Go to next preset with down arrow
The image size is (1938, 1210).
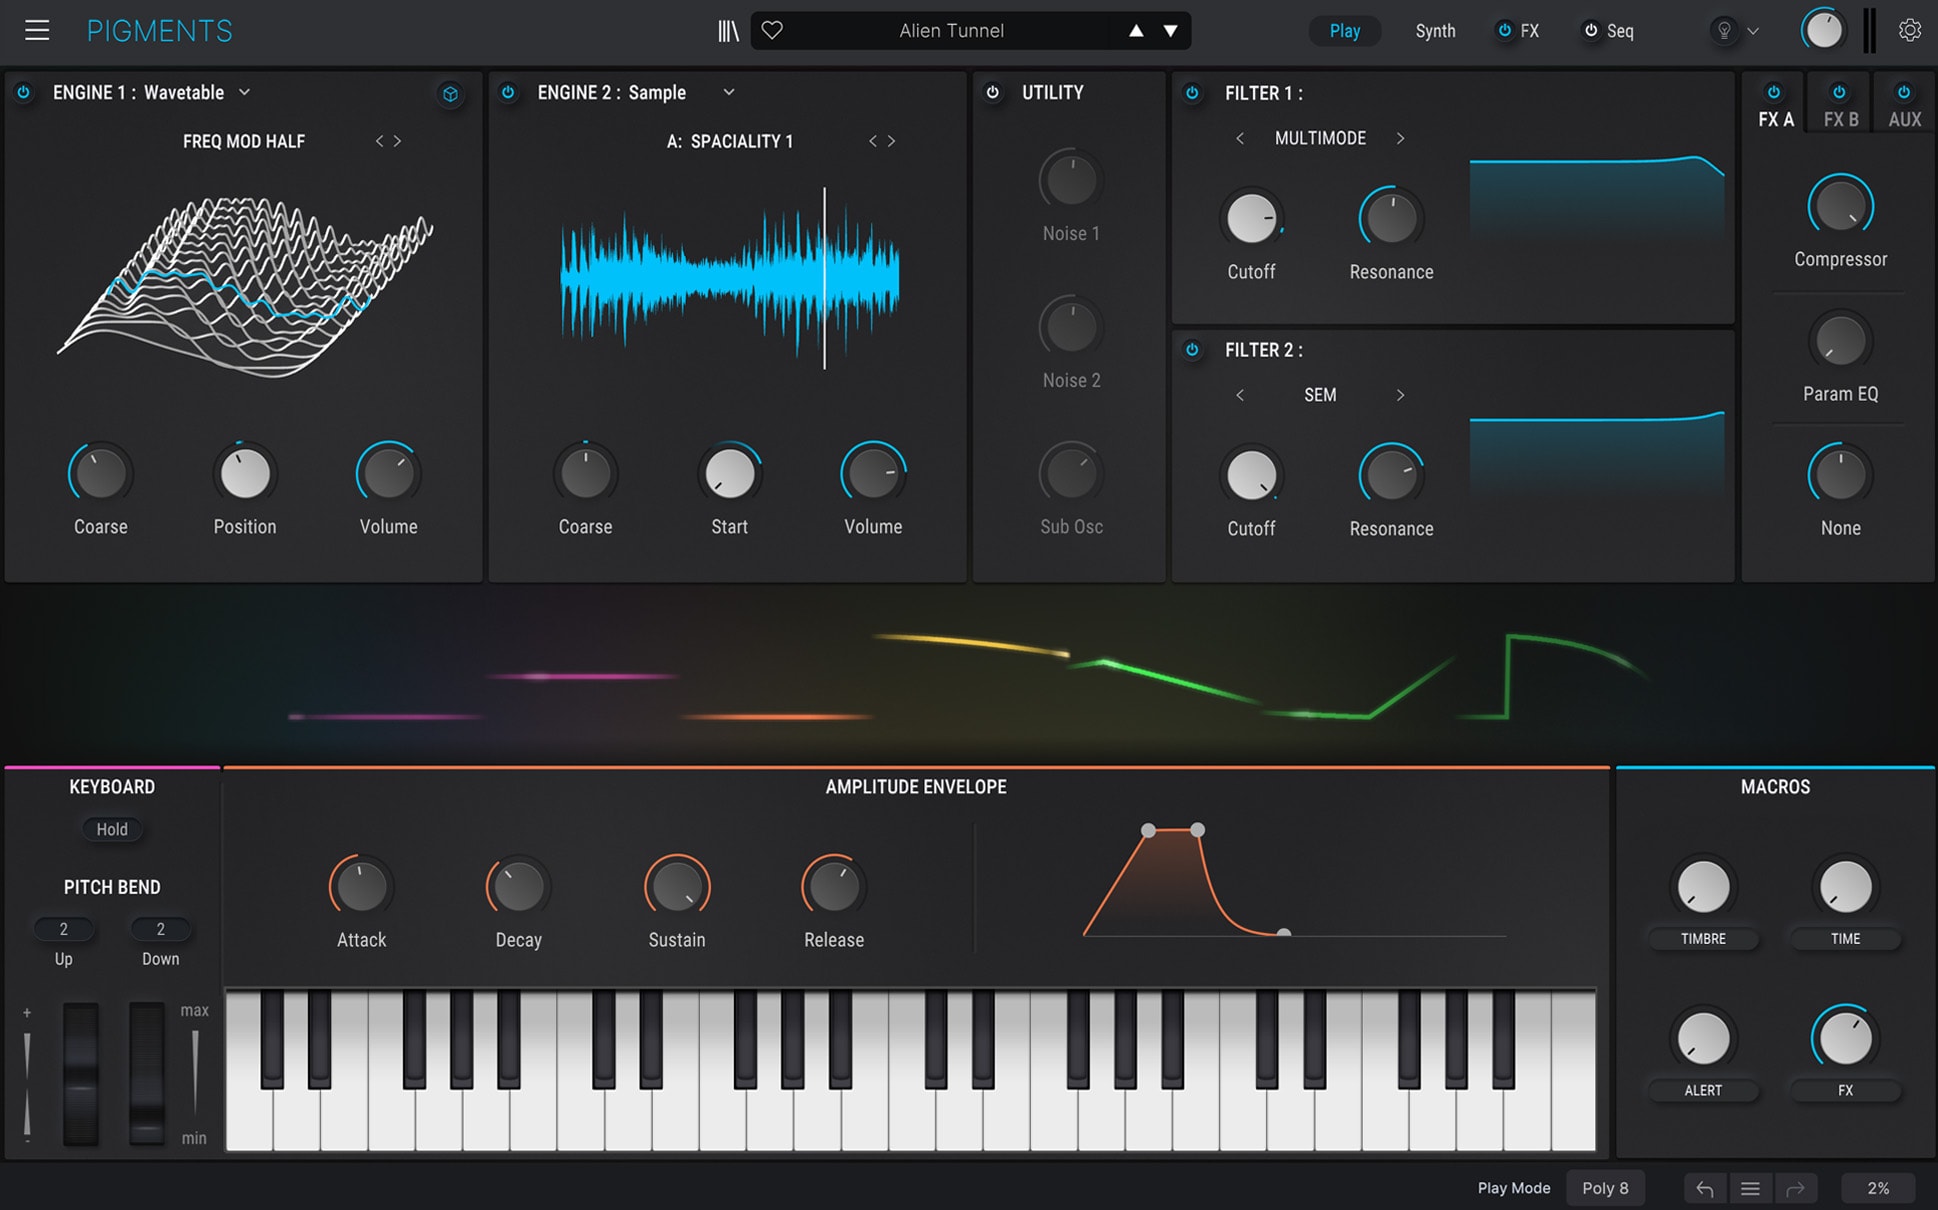(x=1170, y=31)
